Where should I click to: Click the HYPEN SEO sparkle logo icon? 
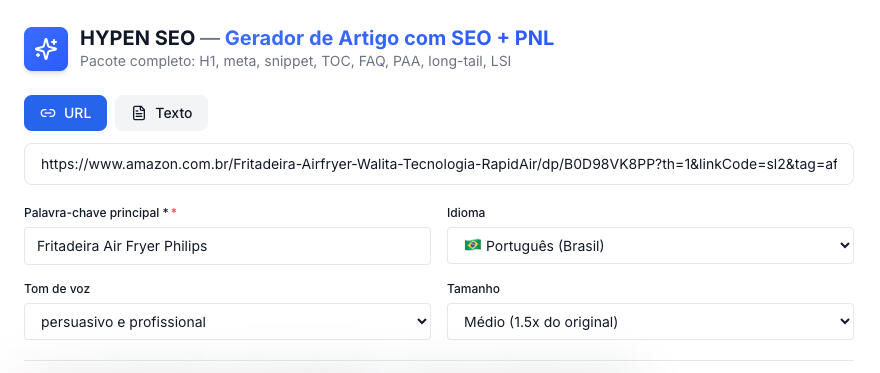(46, 49)
